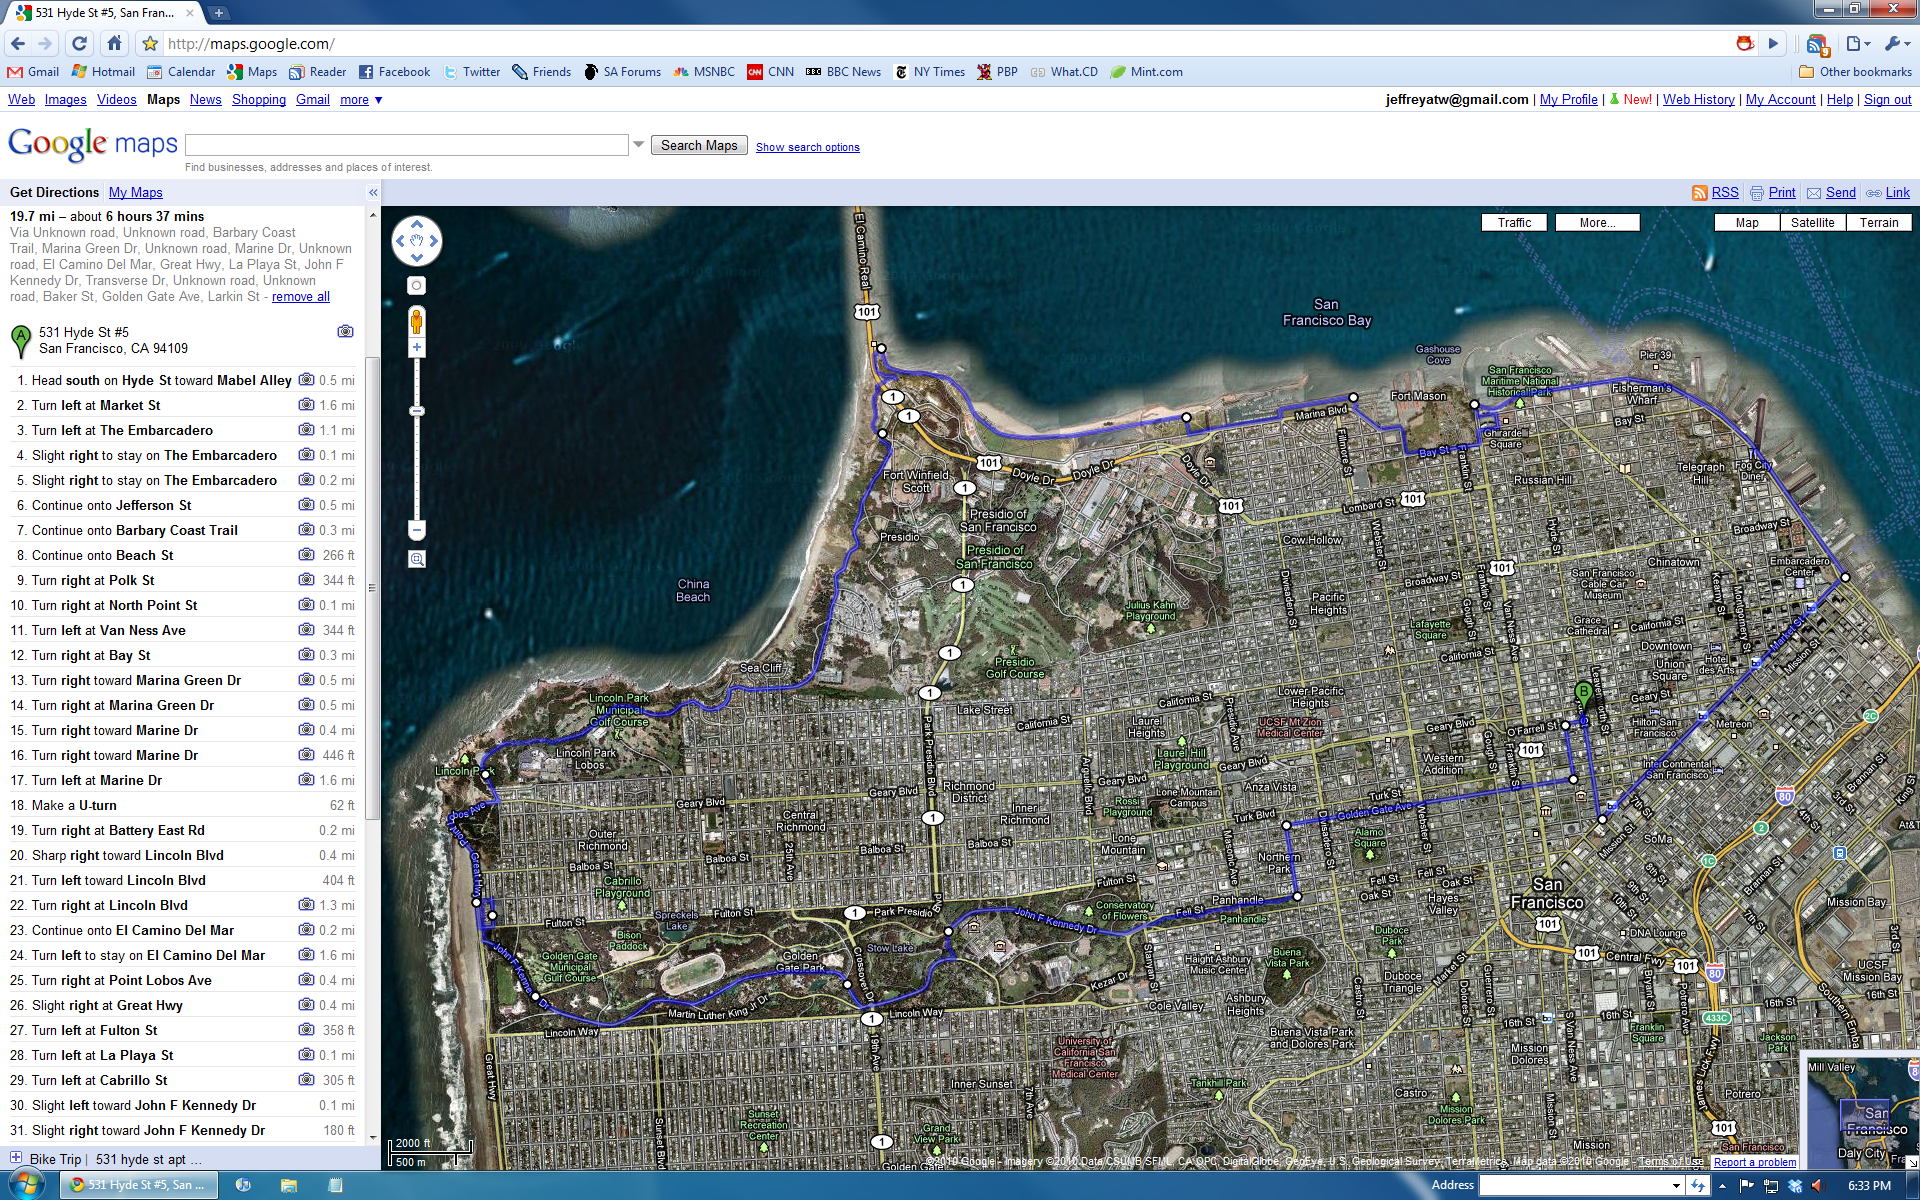Toggle the Traffic overlay button

coord(1514,223)
